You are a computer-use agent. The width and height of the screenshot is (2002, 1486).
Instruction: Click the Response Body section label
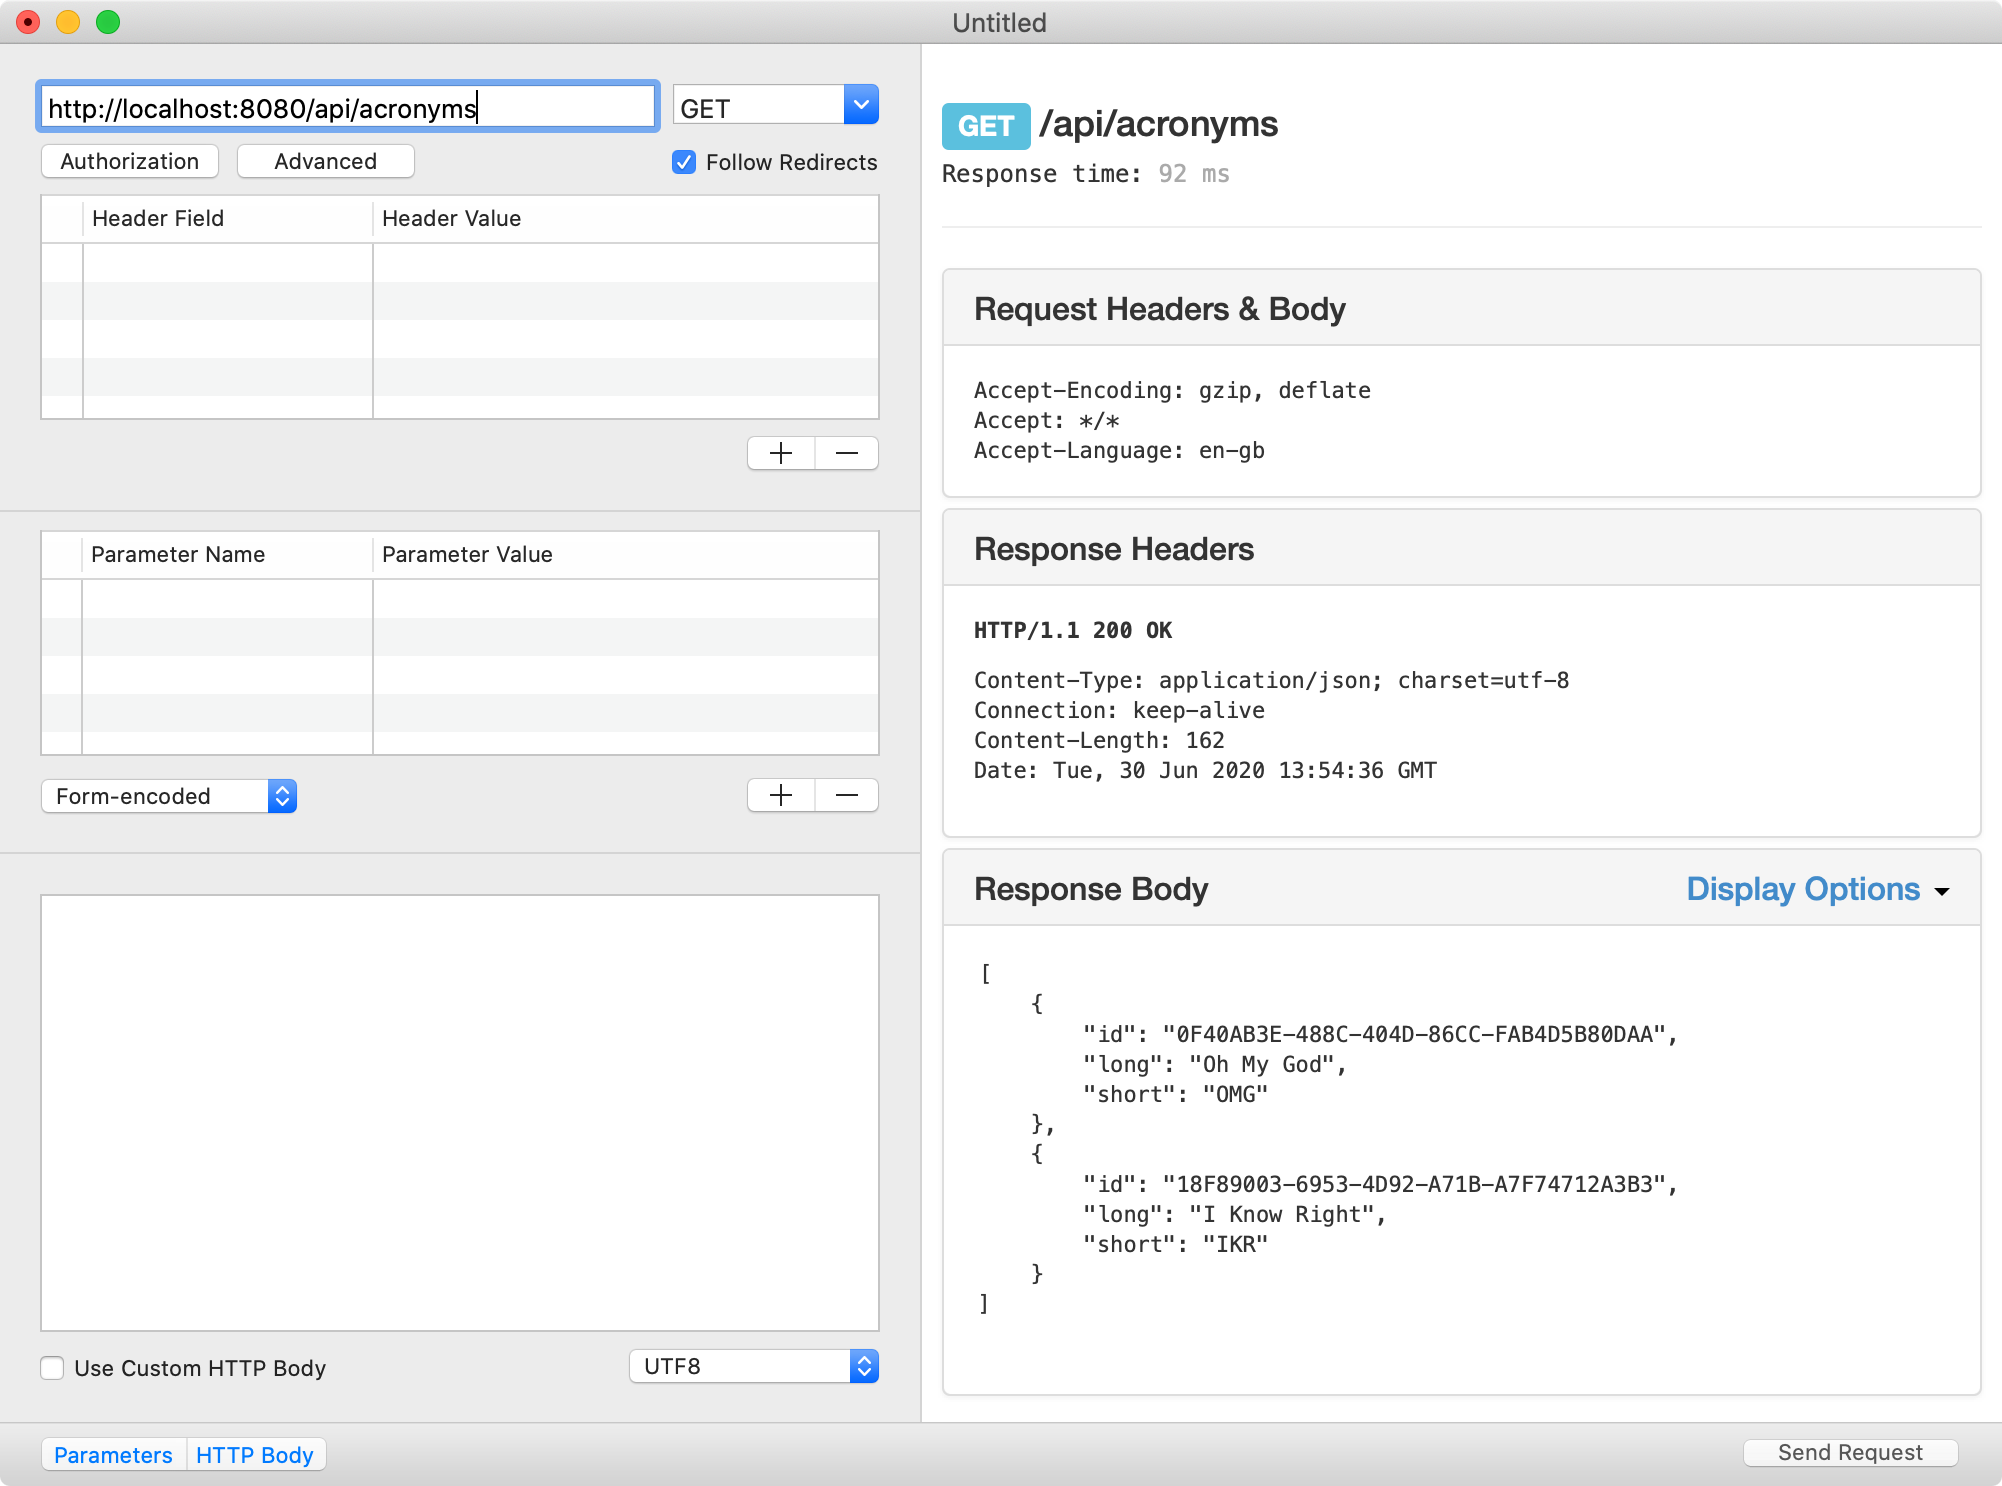point(1092,888)
